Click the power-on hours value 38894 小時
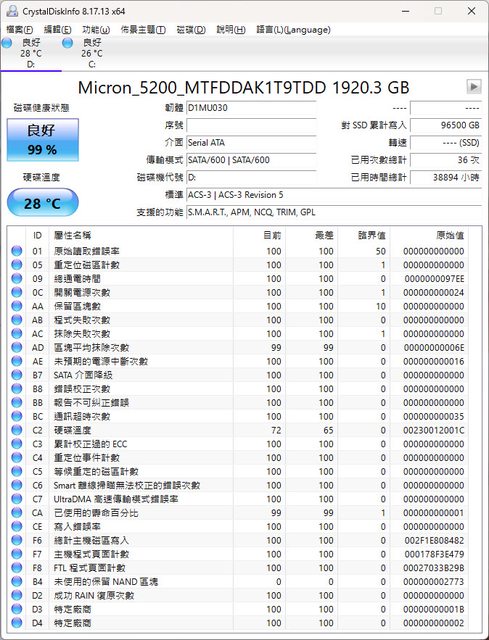This screenshot has width=489, height=640. pyautogui.click(x=446, y=178)
